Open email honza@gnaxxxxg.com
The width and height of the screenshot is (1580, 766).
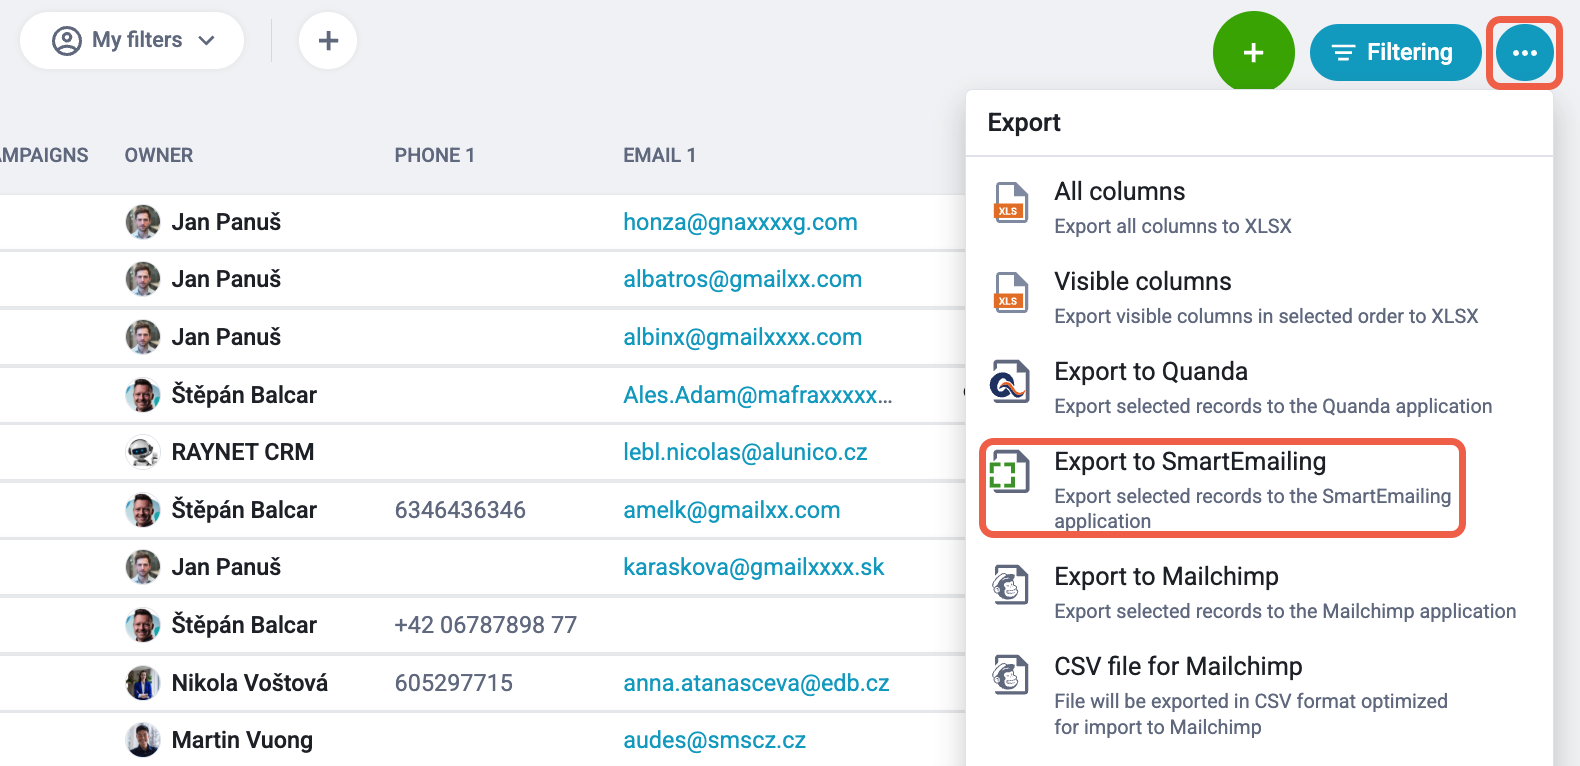740,222
